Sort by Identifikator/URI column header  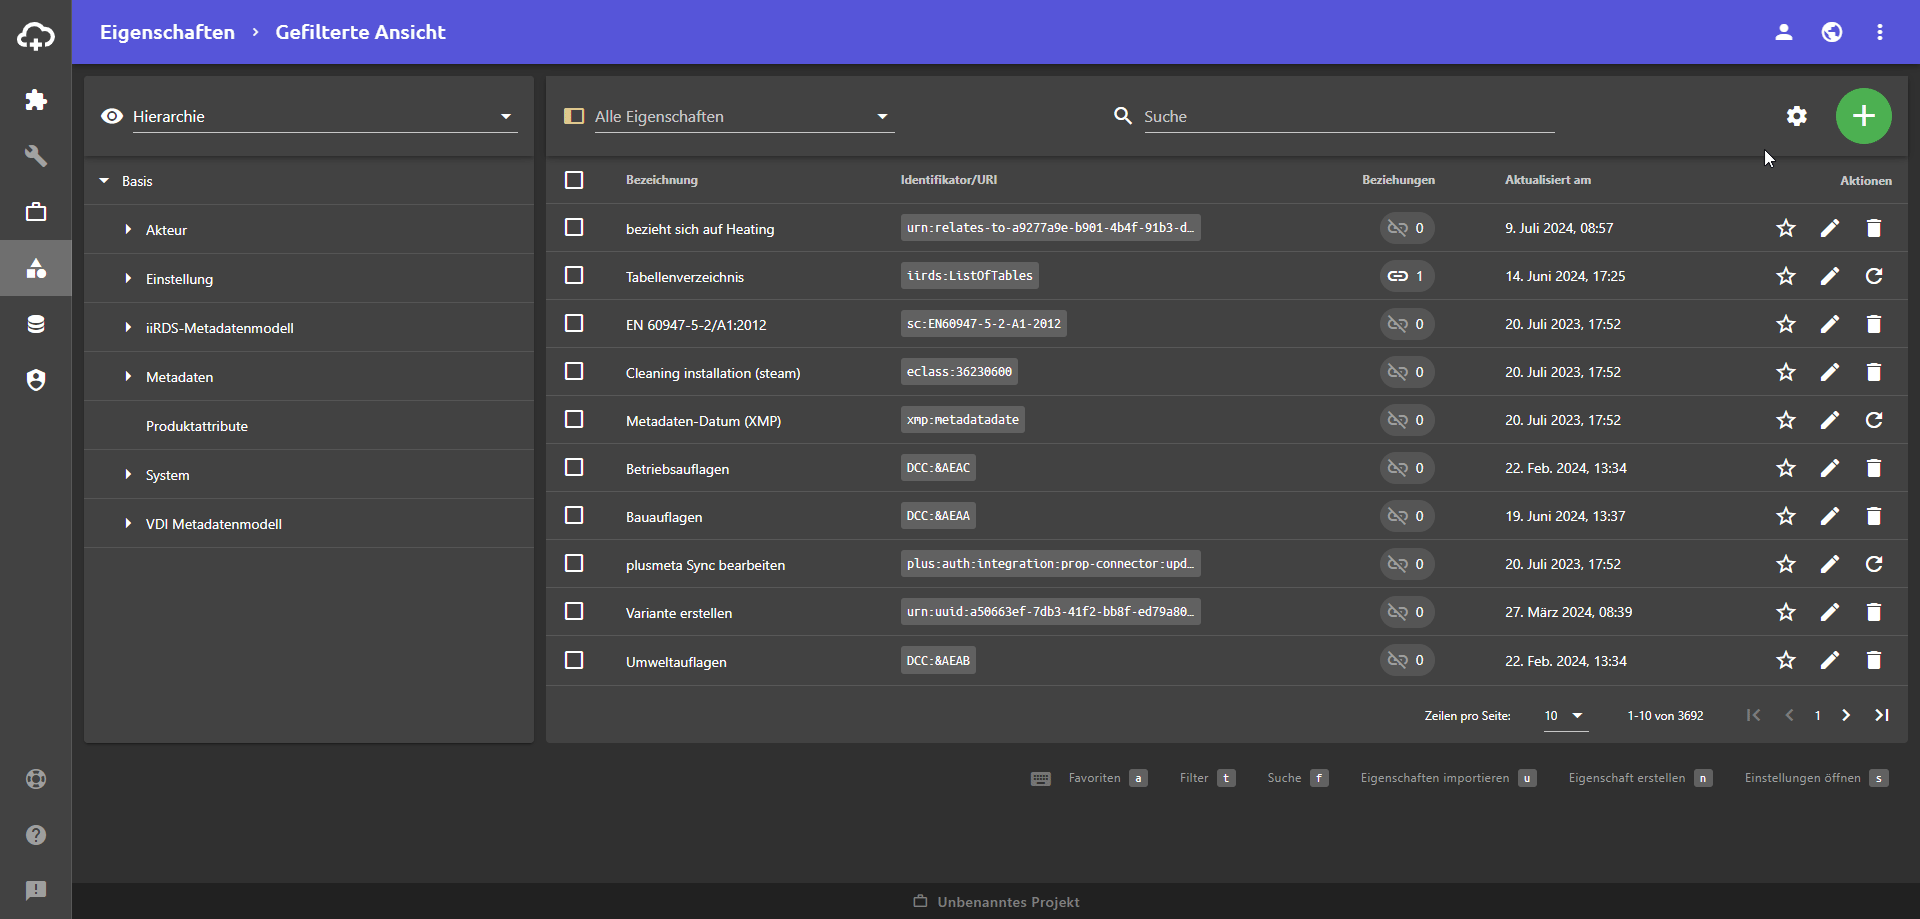[949, 180]
